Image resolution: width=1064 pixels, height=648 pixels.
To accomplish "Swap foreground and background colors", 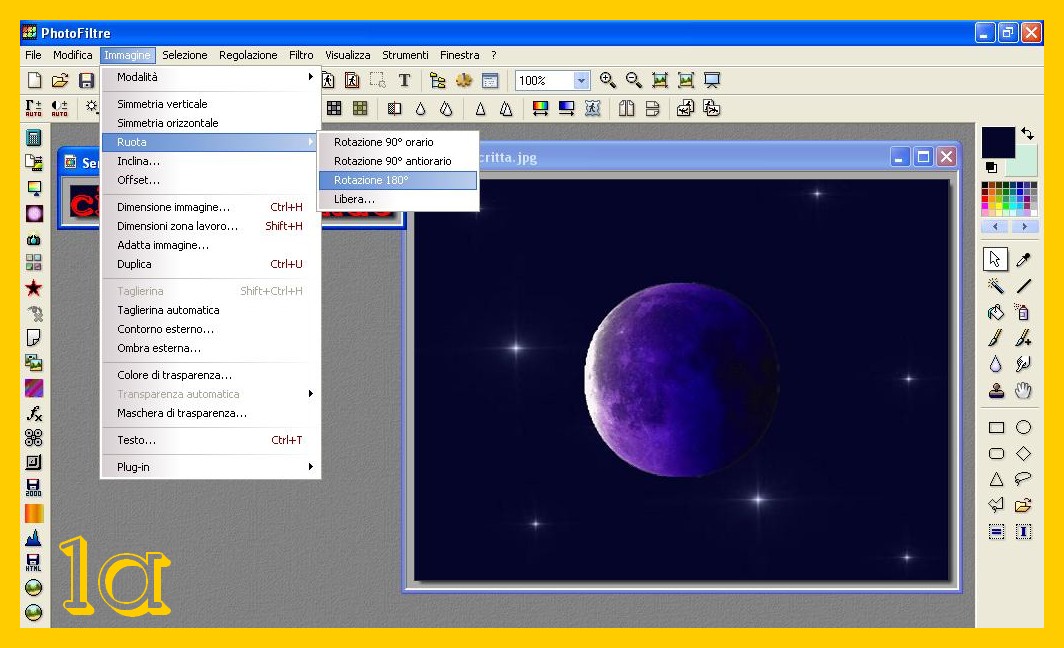I will pos(1027,133).
